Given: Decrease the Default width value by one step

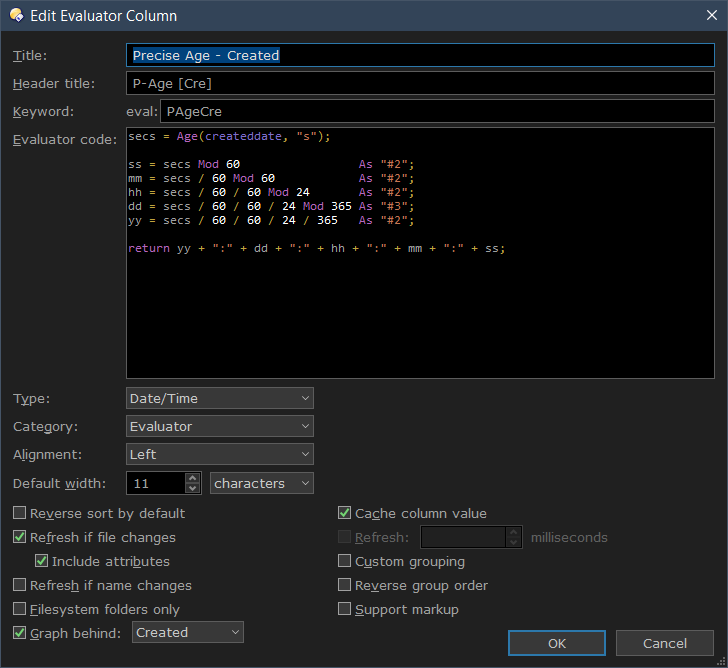Looking at the screenshot, I should click(193, 489).
